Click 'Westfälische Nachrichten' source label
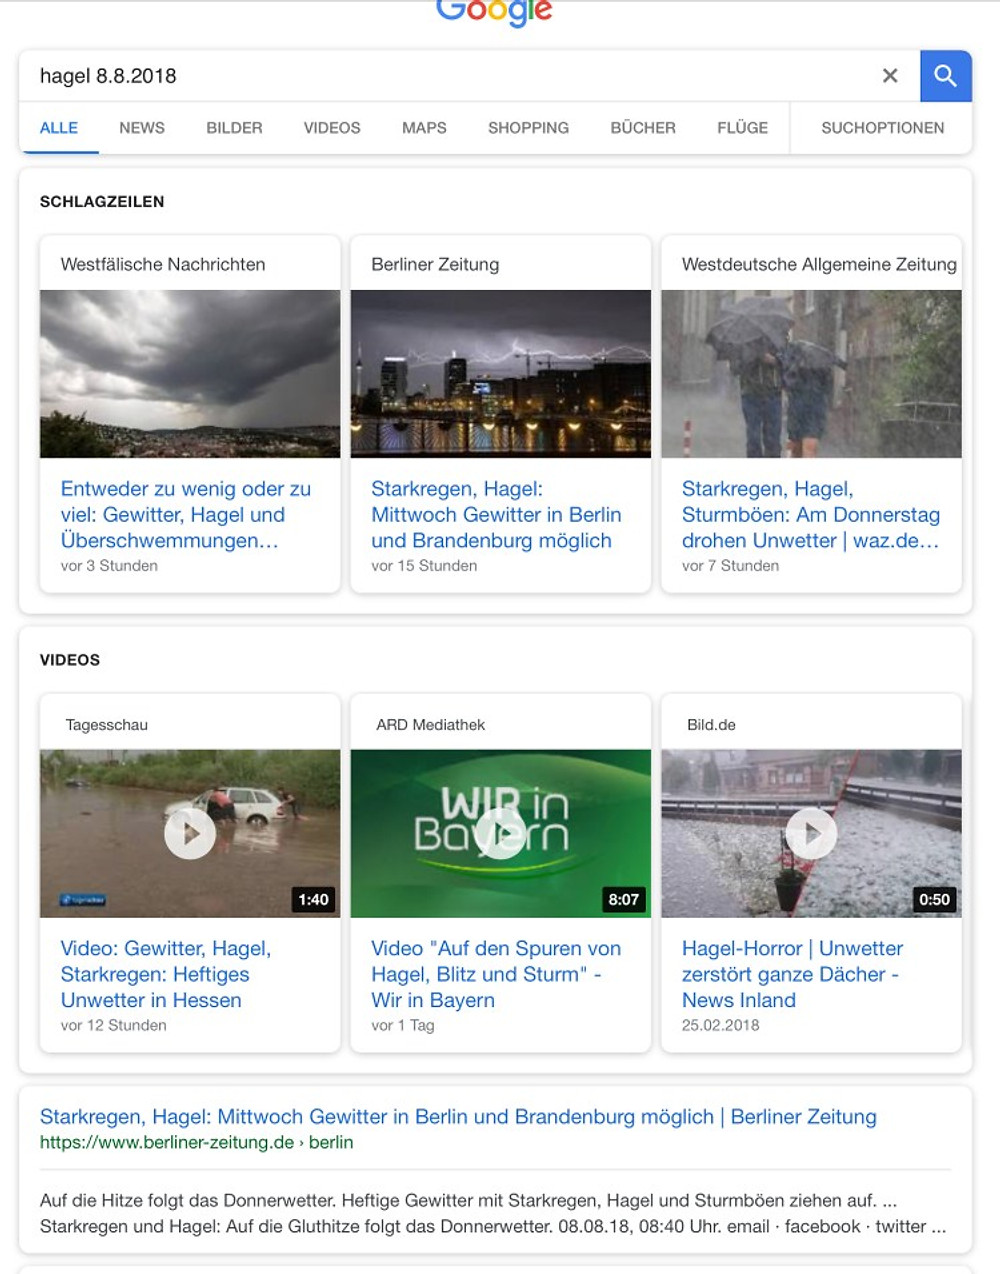This screenshot has width=1000, height=1274. click(163, 264)
